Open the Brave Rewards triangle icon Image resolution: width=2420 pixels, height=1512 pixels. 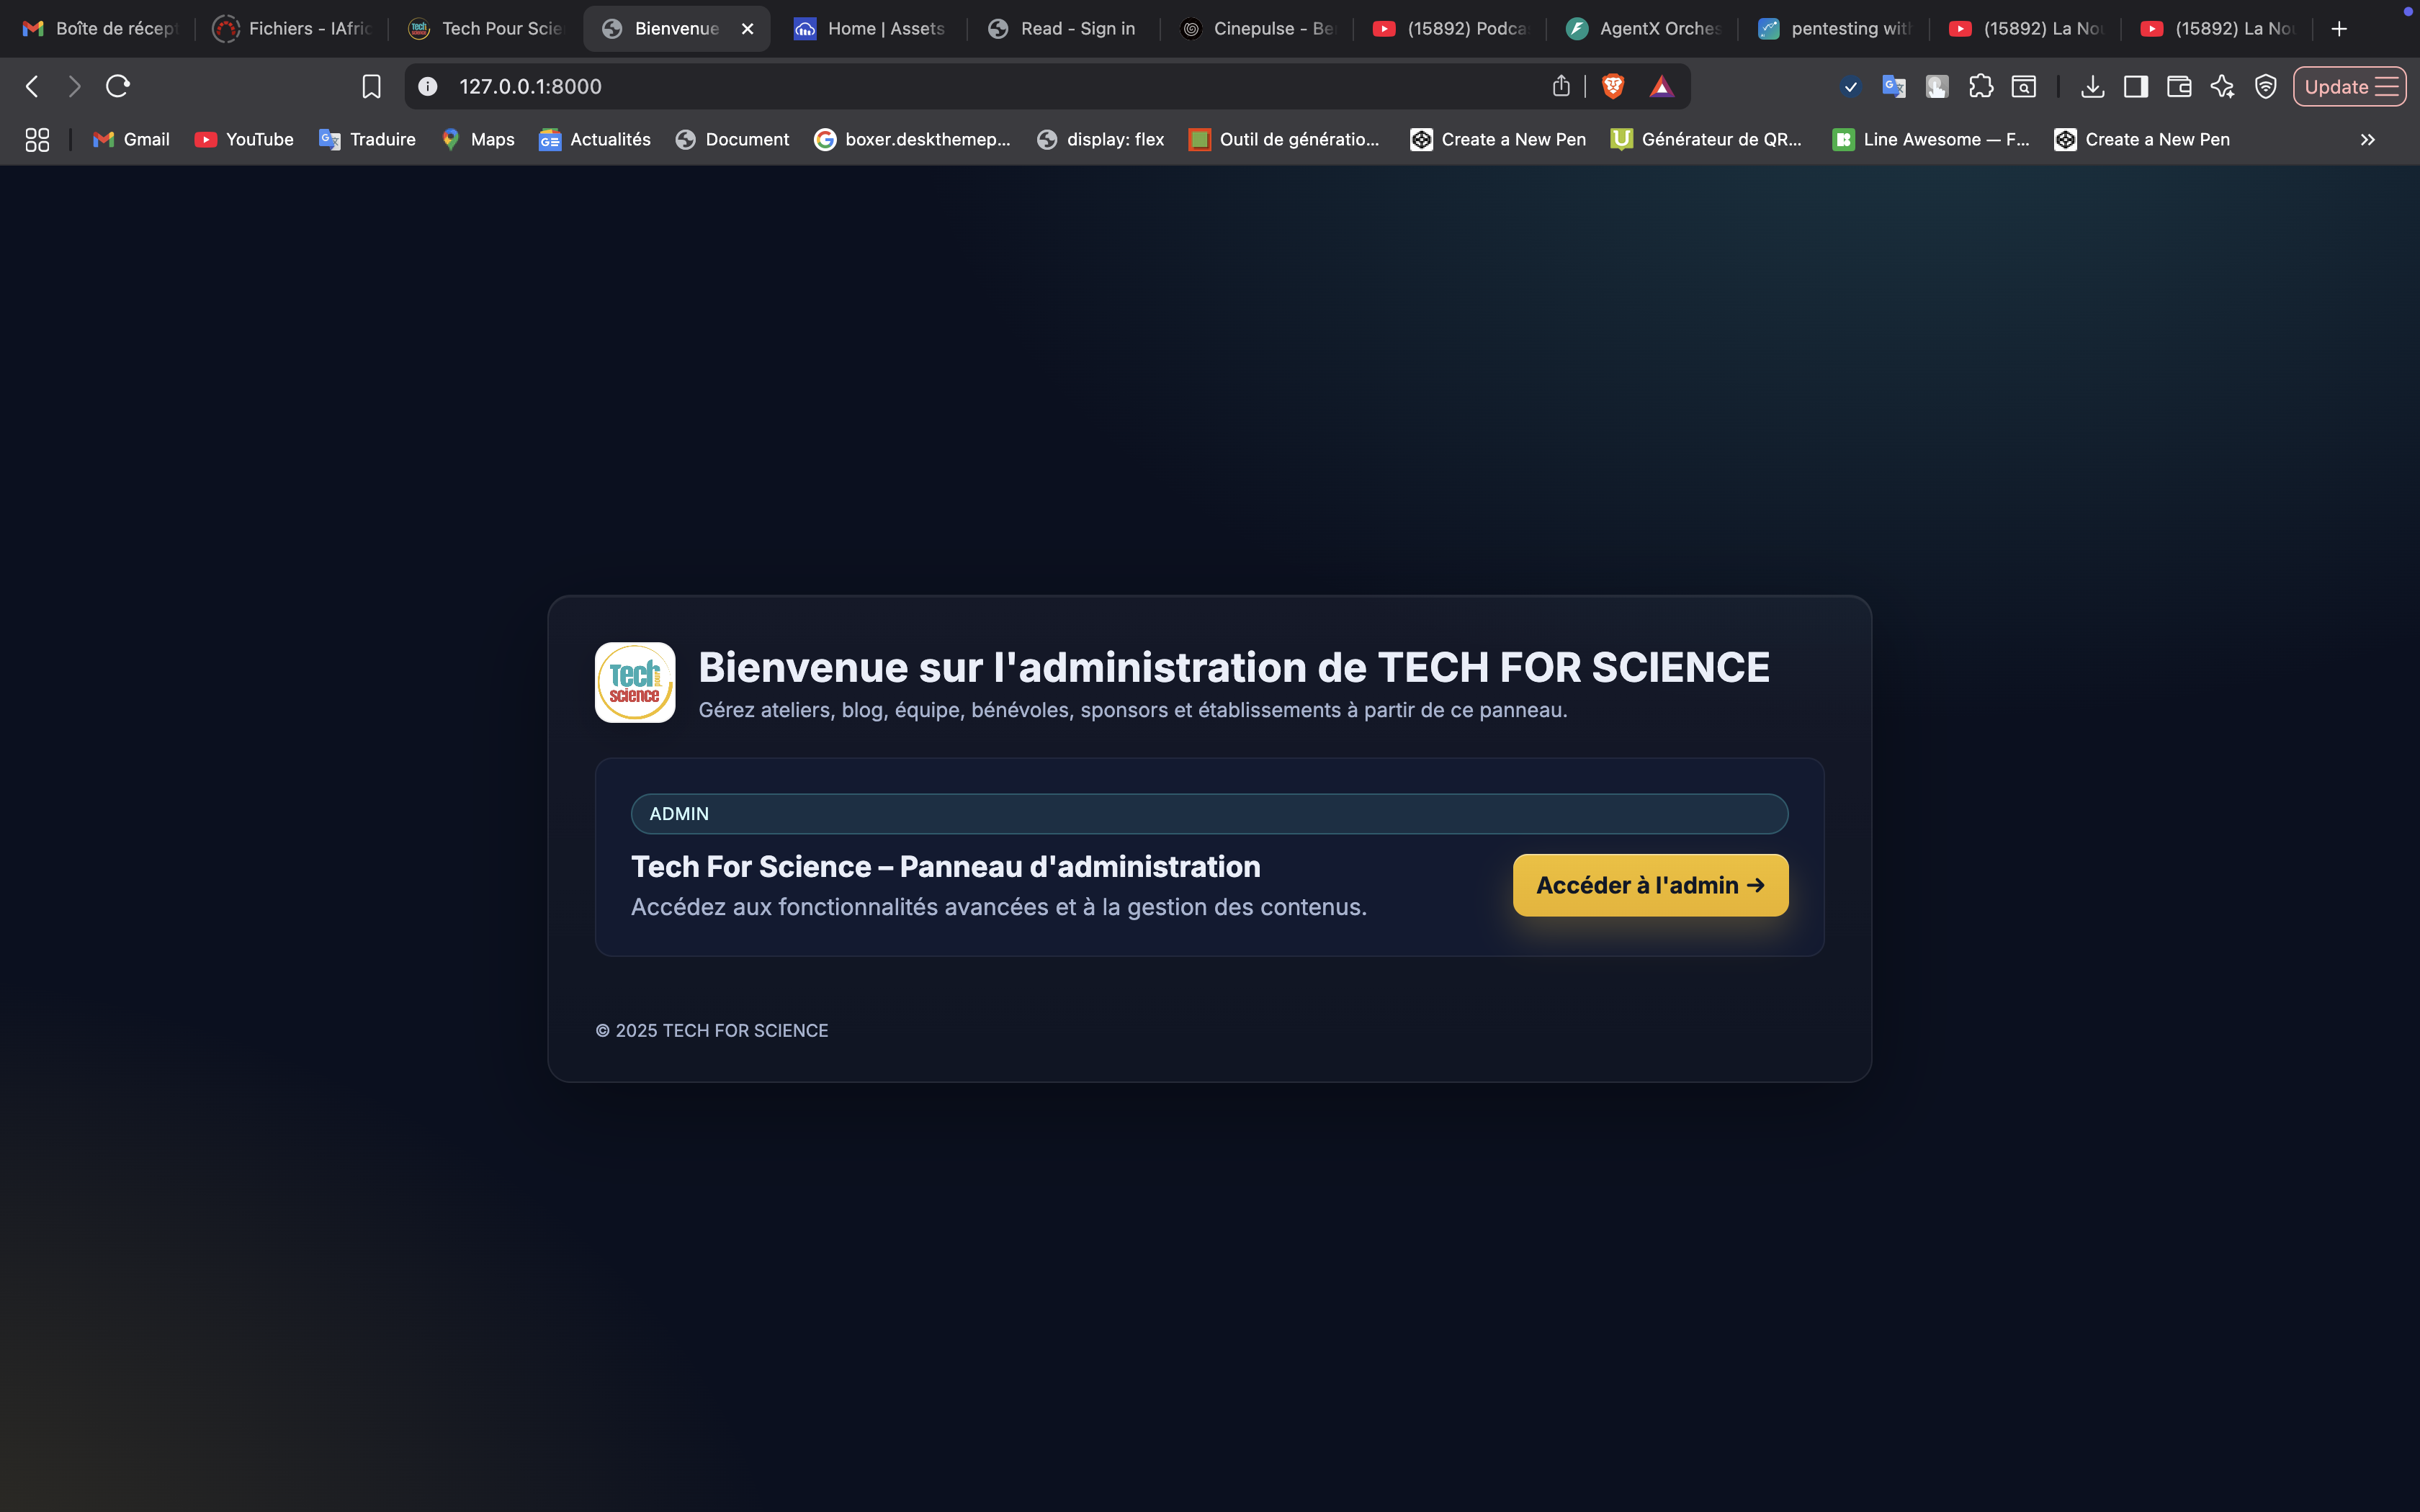(x=1662, y=87)
